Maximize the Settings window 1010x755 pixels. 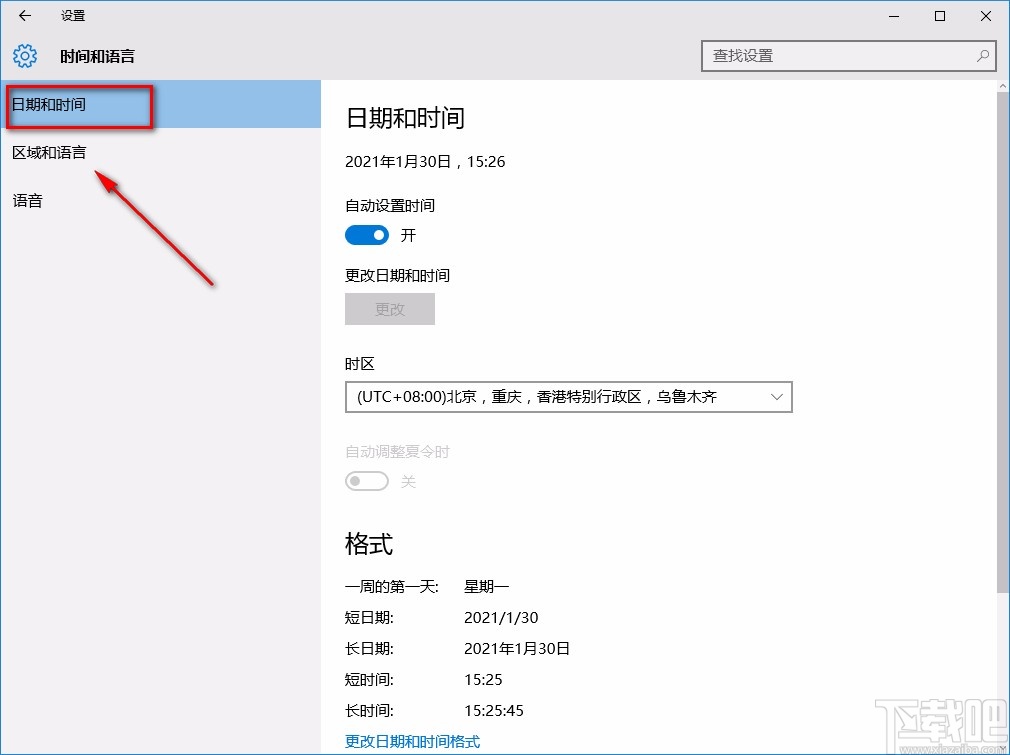click(x=939, y=16)
